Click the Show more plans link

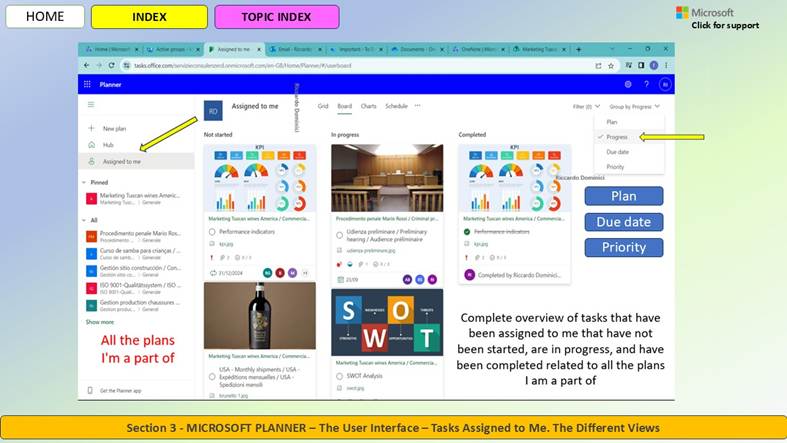point(100,322)
